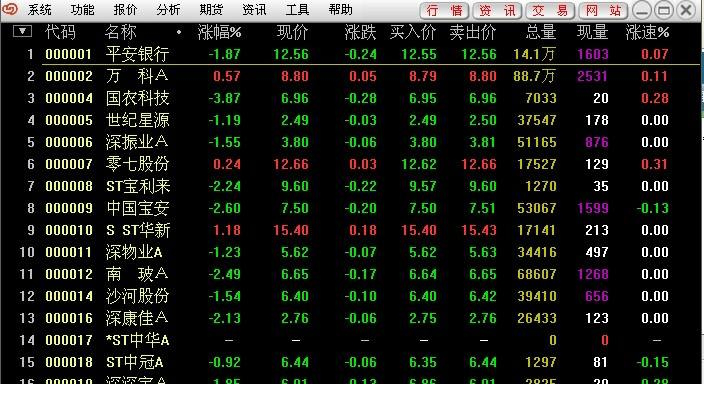Select the 国农科技 row name
The height and width of the screenshot is (399, 704).
pyautogui.click(x=137, y=98)
